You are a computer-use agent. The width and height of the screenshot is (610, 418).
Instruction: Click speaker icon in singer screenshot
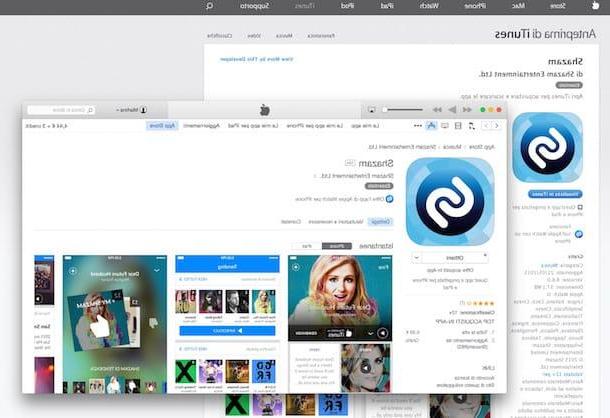coord(382,333)
